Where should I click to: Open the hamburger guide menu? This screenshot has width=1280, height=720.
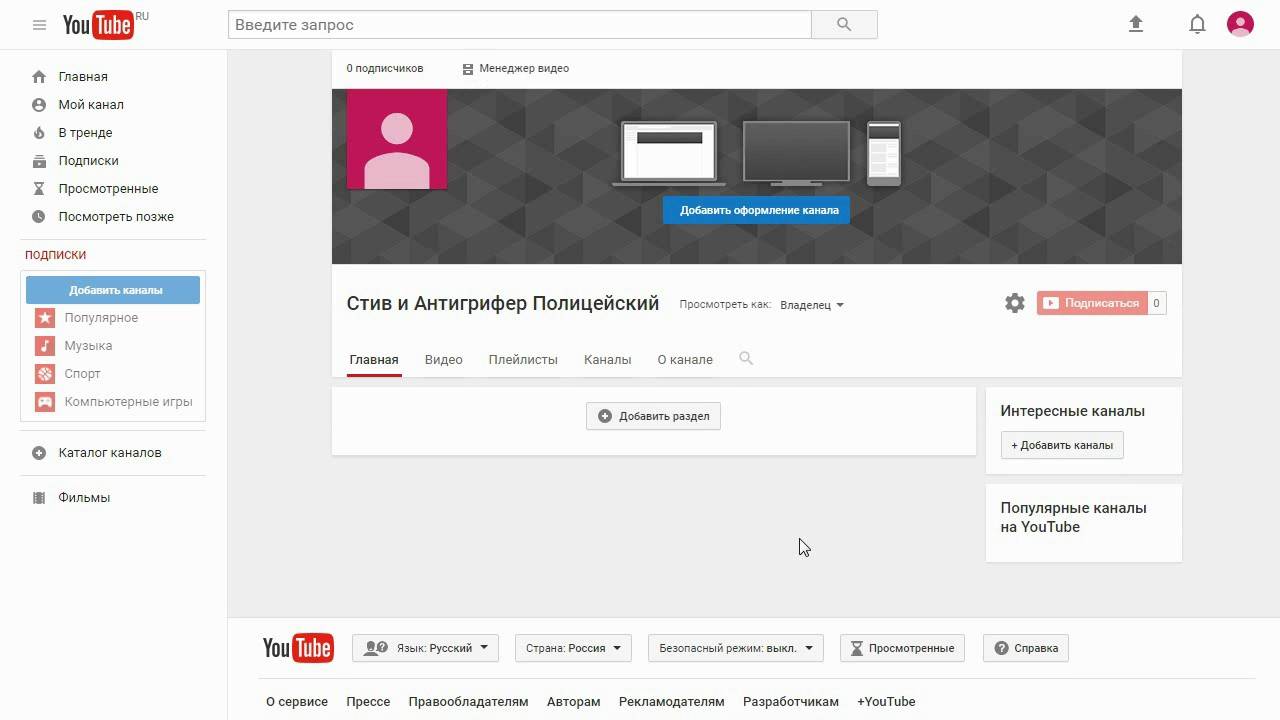click(x=39, y=25)
